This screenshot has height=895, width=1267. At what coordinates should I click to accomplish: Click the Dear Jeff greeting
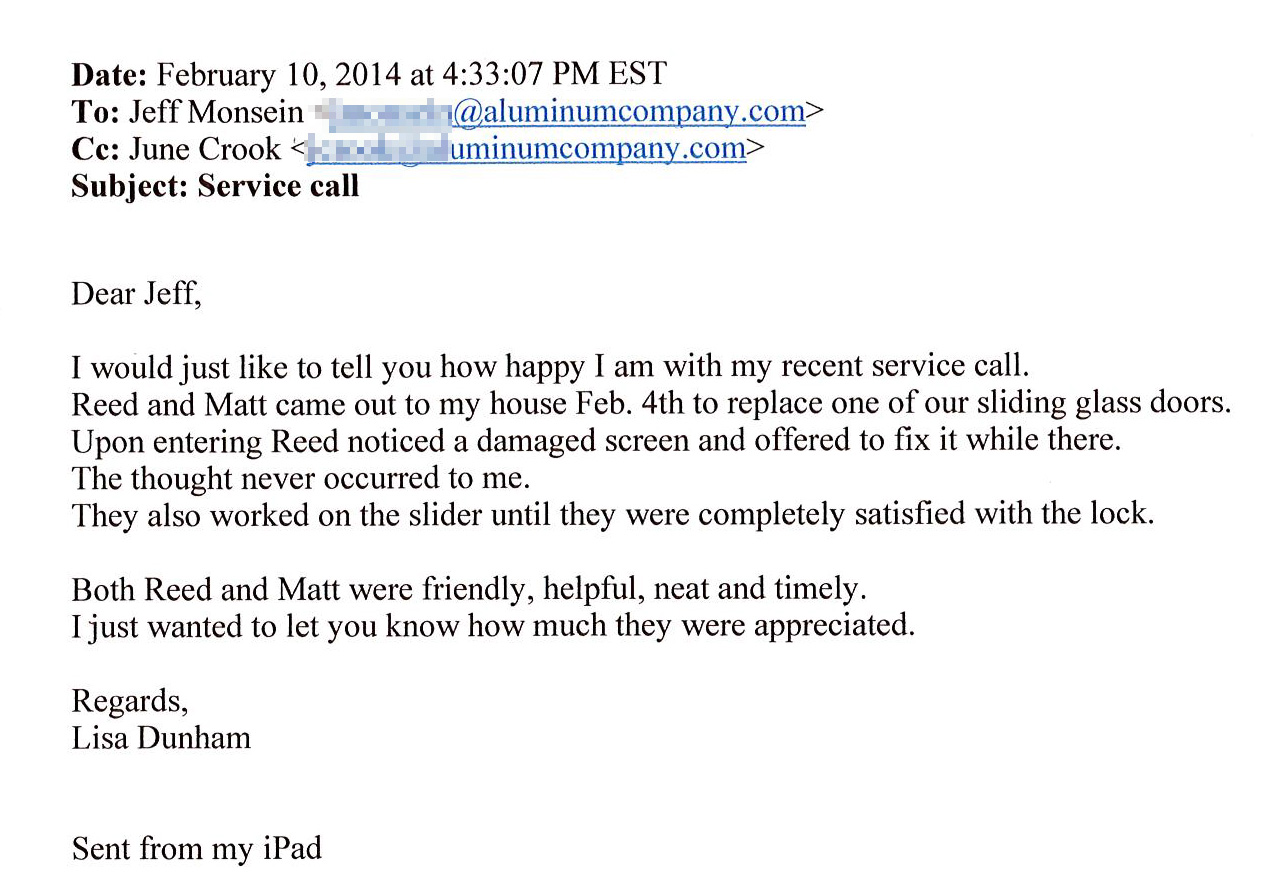[137, 295]
